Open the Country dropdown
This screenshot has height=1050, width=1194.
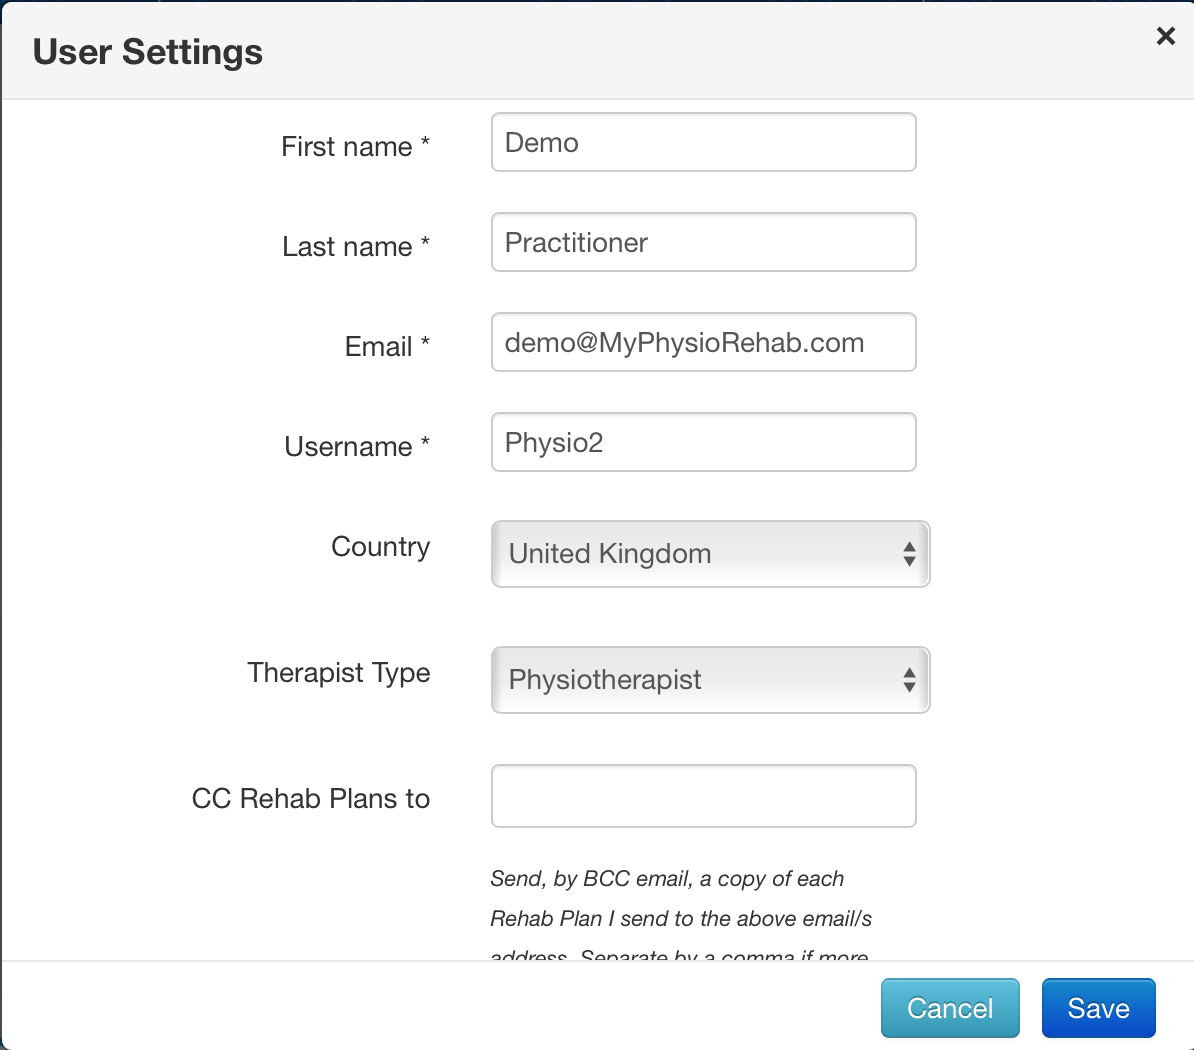coord(710,554)
